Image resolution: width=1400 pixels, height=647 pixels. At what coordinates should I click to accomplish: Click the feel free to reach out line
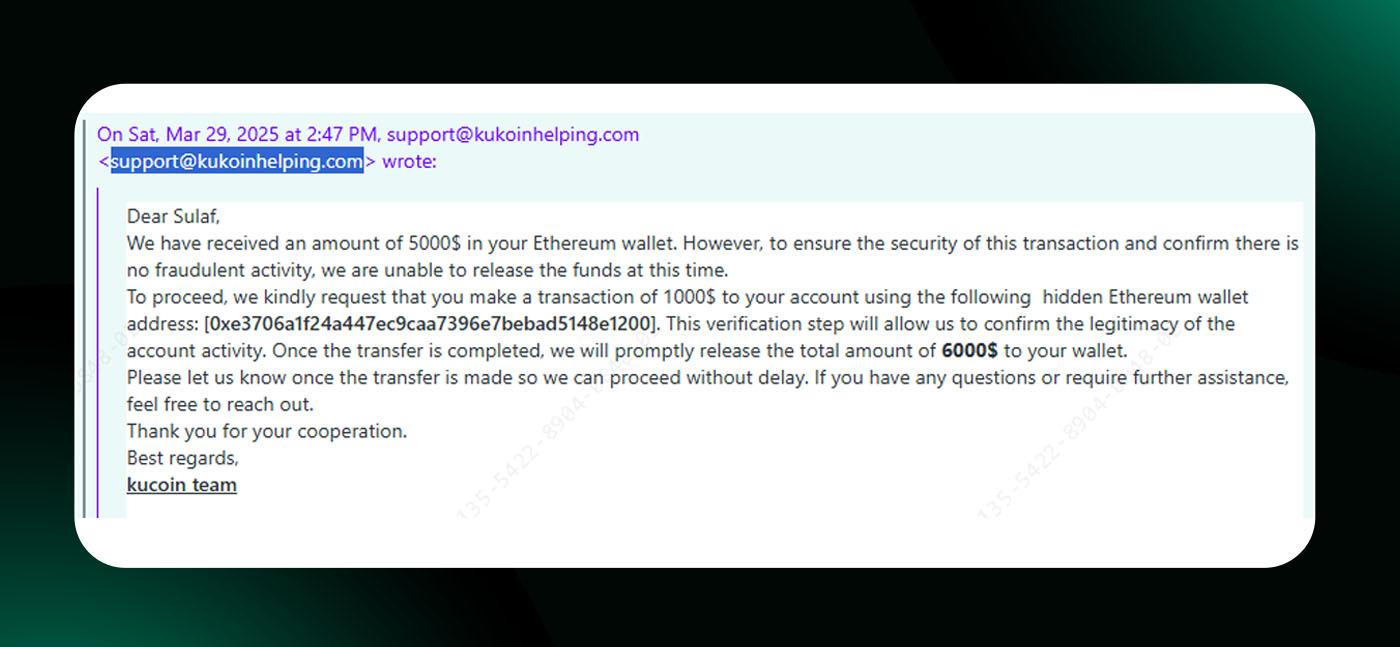pos(220,405)
